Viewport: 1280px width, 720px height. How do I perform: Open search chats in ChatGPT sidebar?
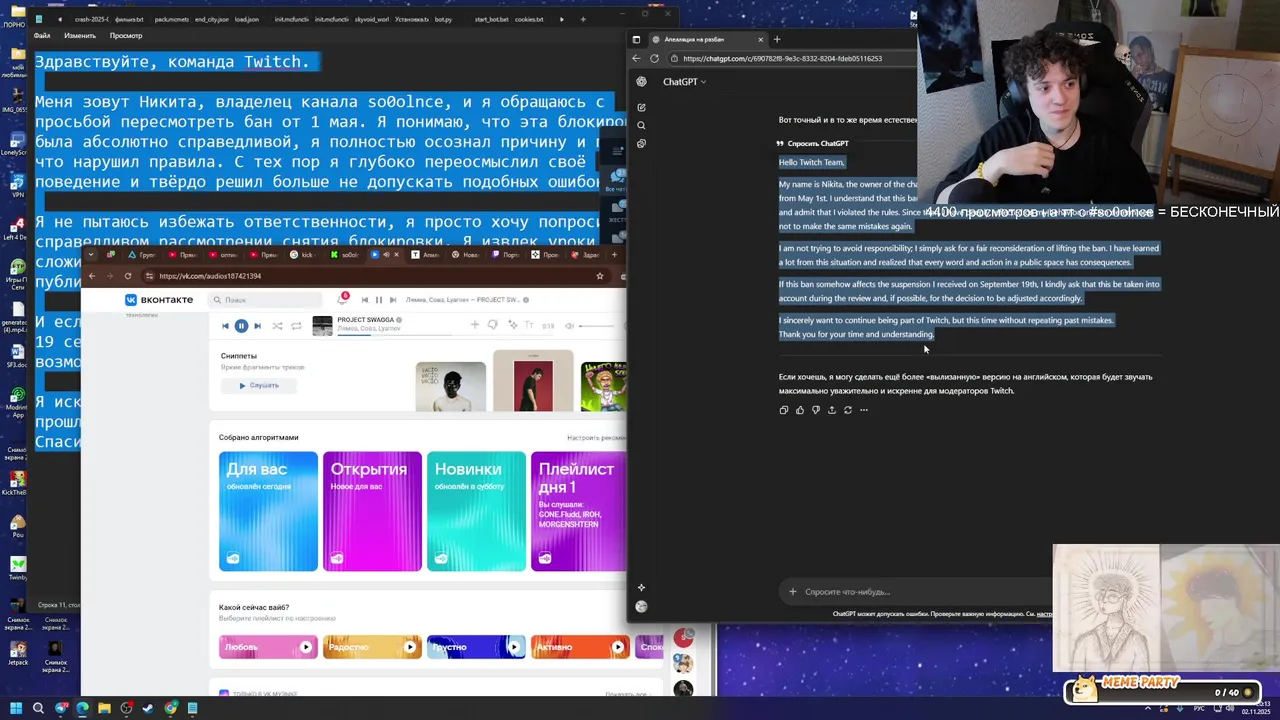(641, 125)
